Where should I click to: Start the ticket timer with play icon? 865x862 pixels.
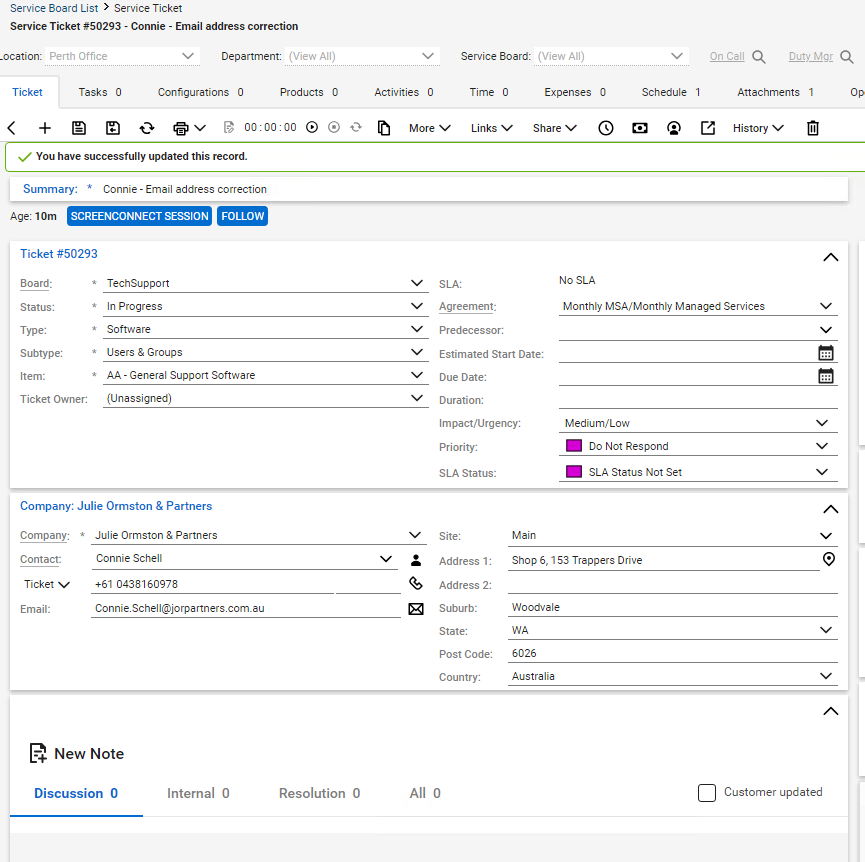[x=312, y=127]
